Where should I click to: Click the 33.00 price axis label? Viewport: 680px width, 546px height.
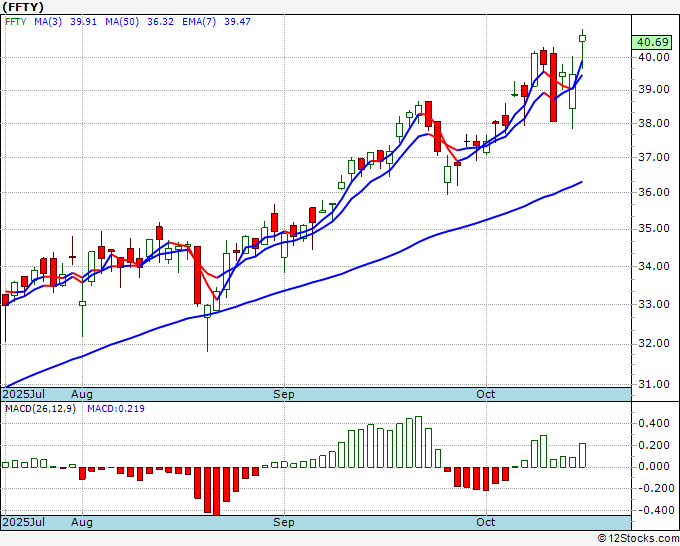(654, 304)
